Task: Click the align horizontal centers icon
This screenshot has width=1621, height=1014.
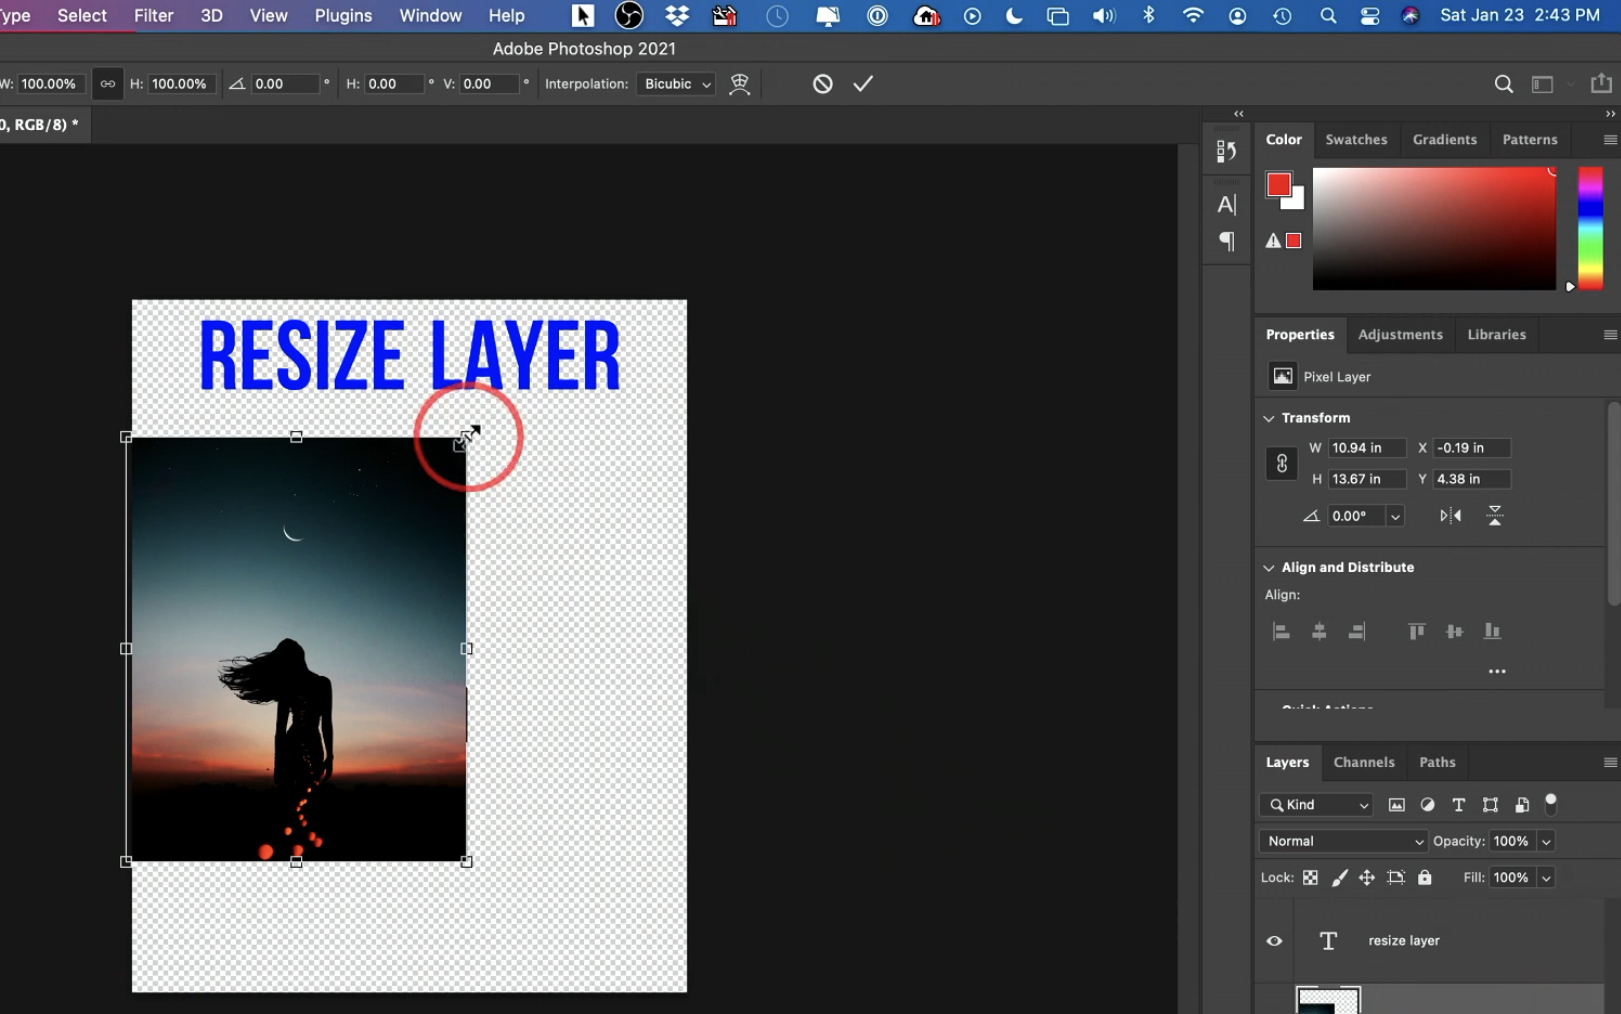Action: click(x=1319, y=632)
